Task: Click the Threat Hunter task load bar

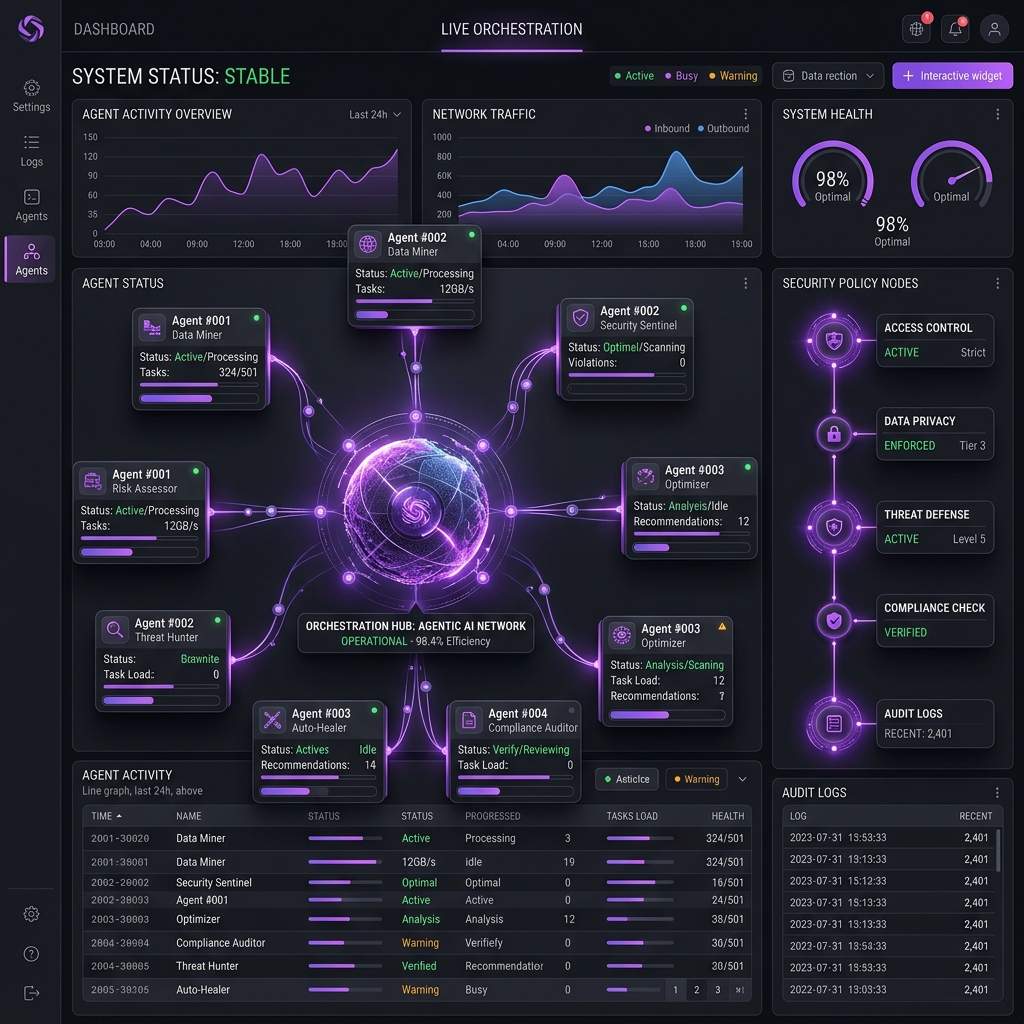Action: (x=161, y=700)
